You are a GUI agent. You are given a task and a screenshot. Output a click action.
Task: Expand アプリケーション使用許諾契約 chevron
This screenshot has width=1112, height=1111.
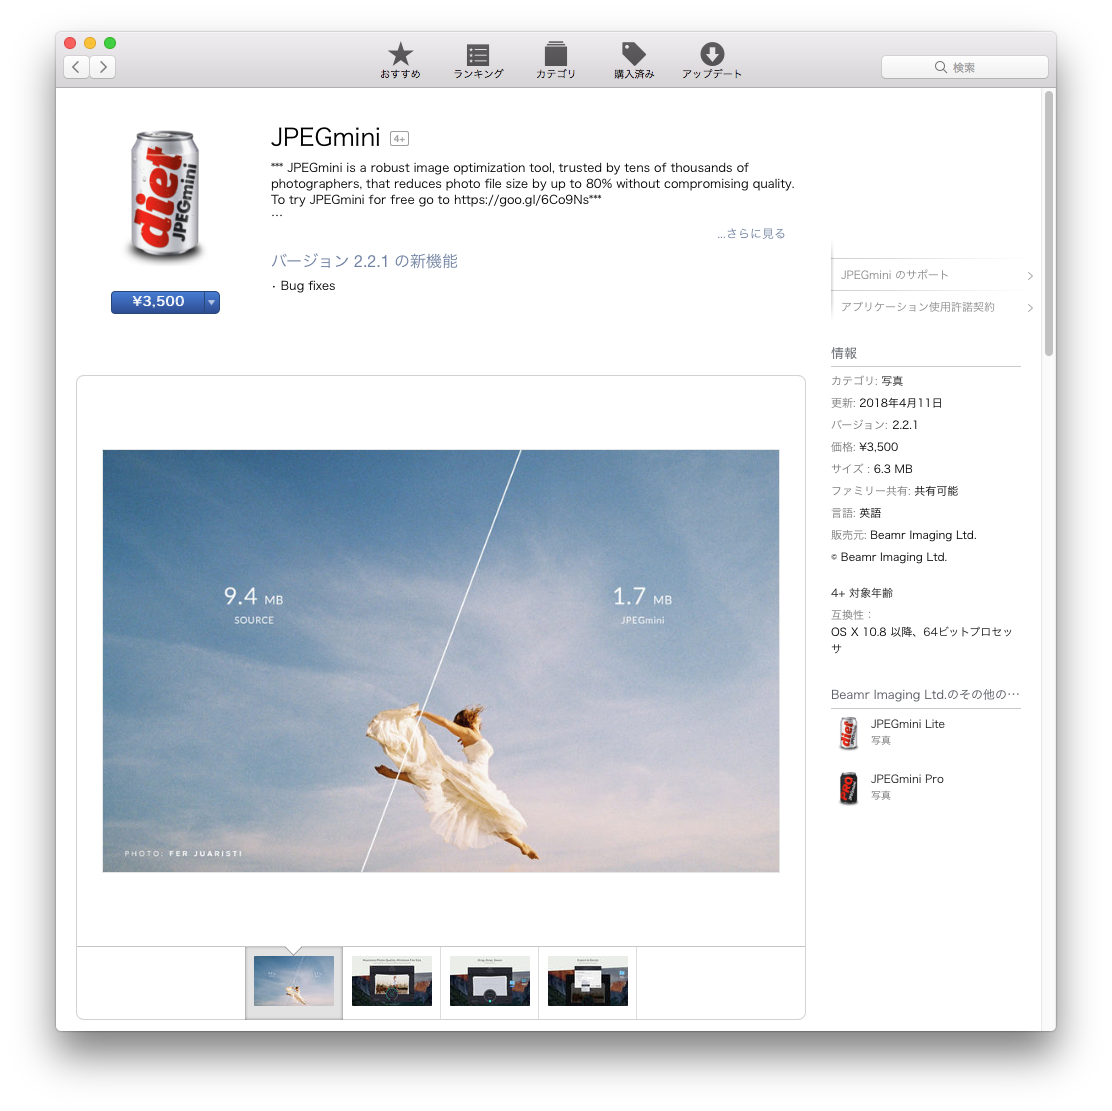1030,307
